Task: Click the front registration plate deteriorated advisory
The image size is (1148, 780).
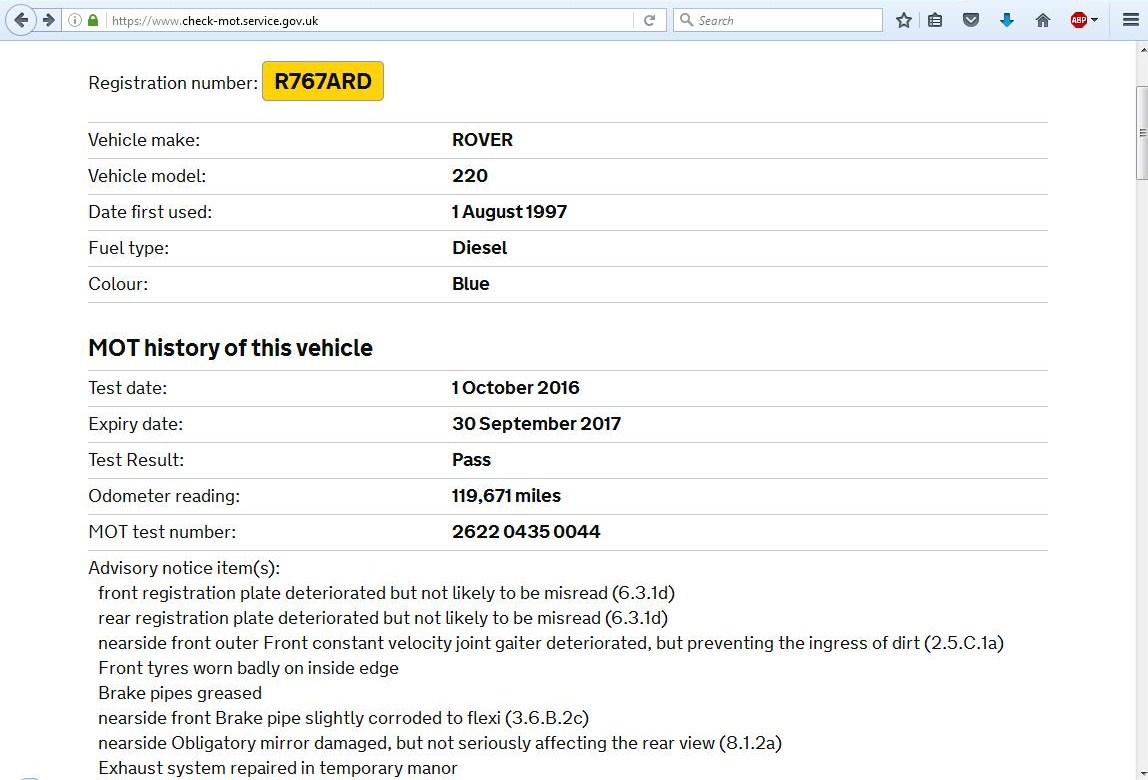Action: point(387,593)
